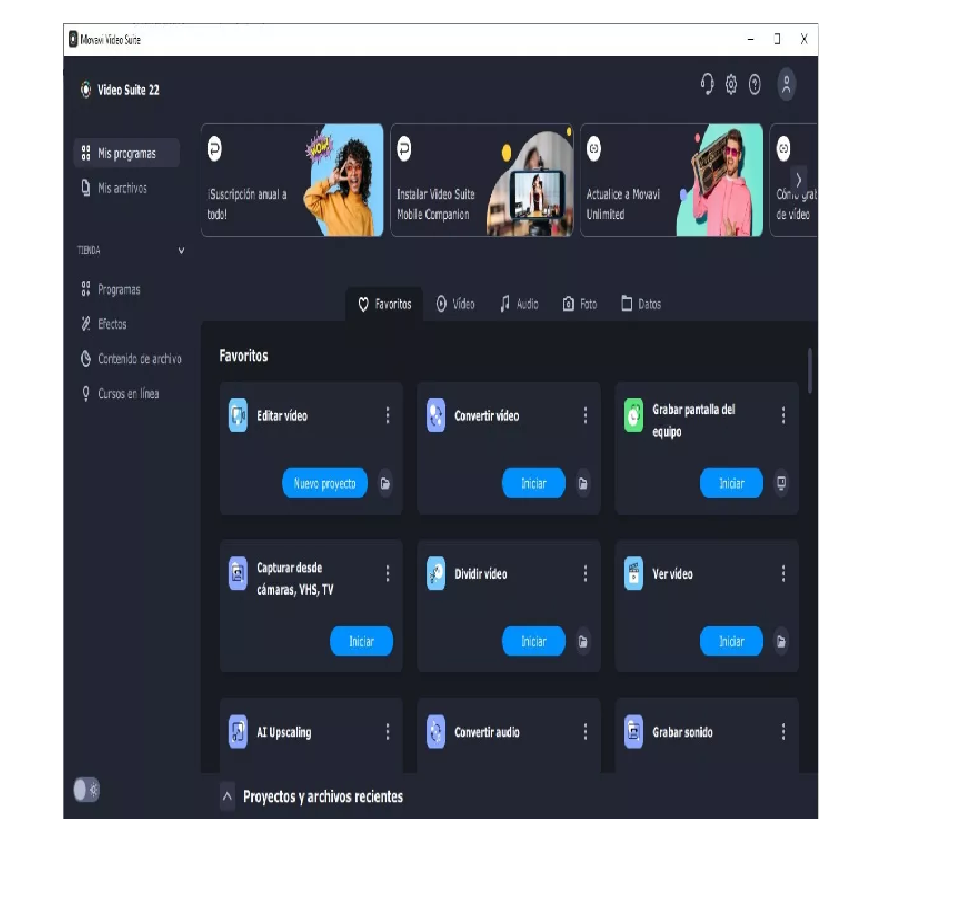The height and width of the screenshot is (900, 960).
Task: Open Instalar Video Suite Mobile Companion banner
Action: pyautogui.click(x=482, y=180)
